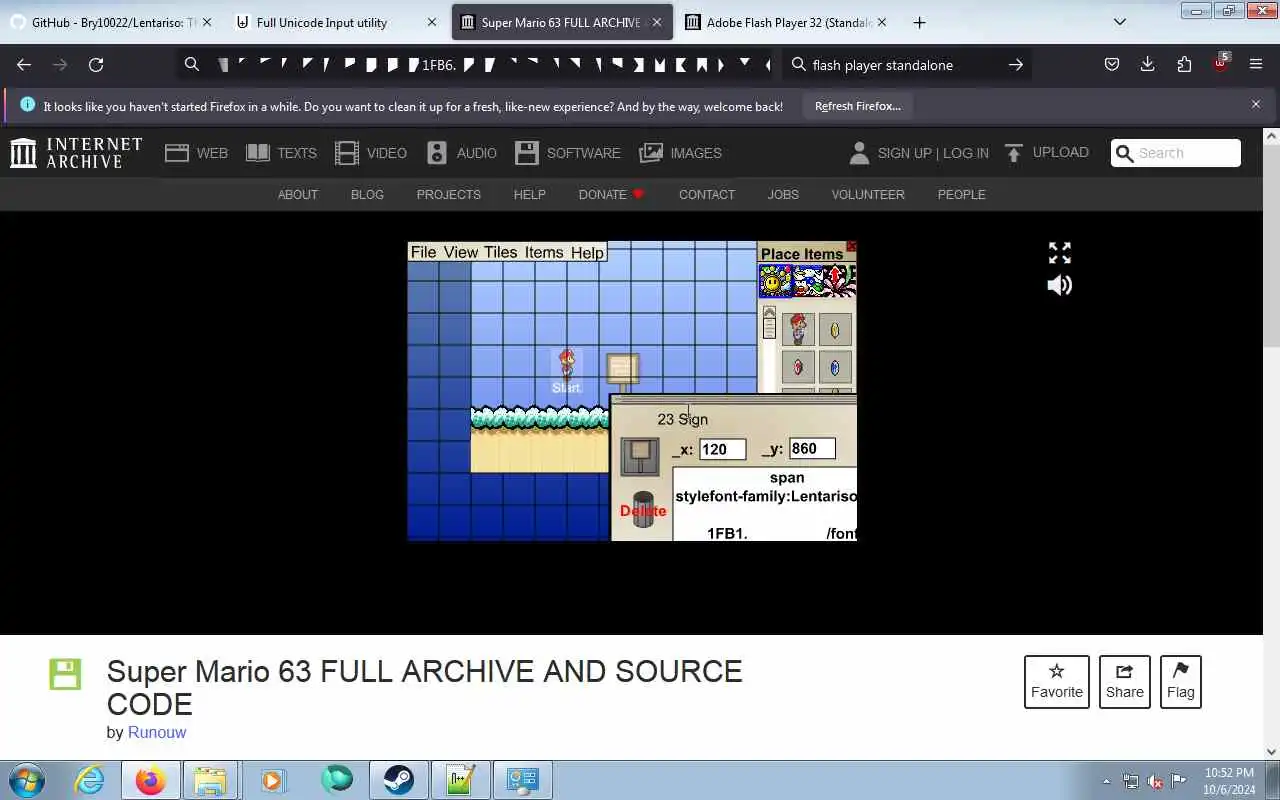
Task: Open the uBlock Origin extension
Action: (1220, 64)
